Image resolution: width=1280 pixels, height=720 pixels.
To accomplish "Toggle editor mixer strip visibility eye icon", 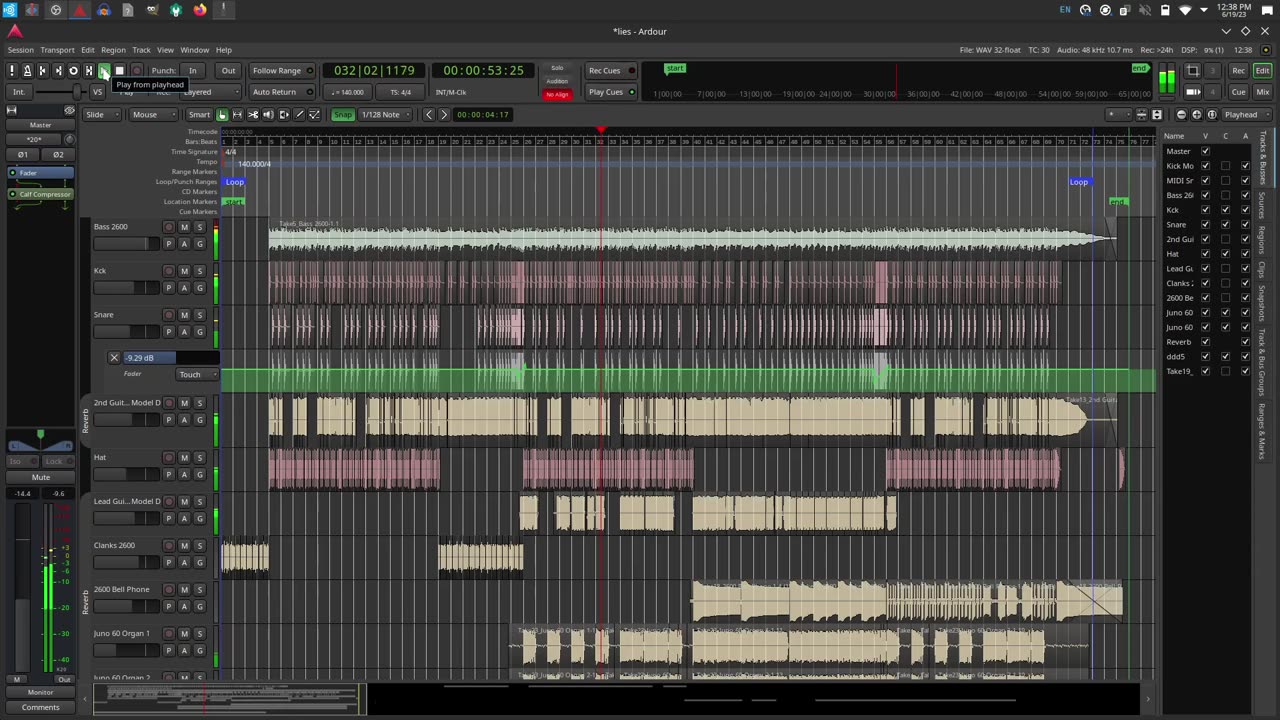I will pyautogui.click(x=69, y=111).
